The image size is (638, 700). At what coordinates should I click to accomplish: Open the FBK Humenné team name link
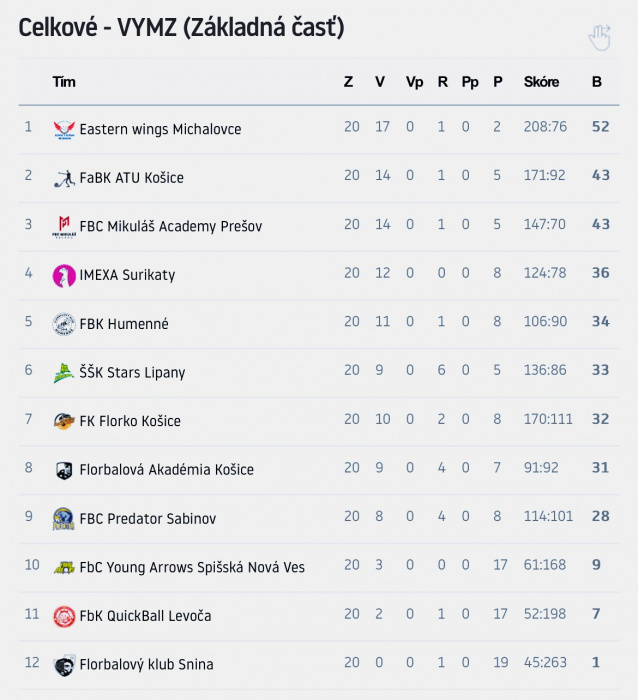pyautogui.click(x=124, y=324)
